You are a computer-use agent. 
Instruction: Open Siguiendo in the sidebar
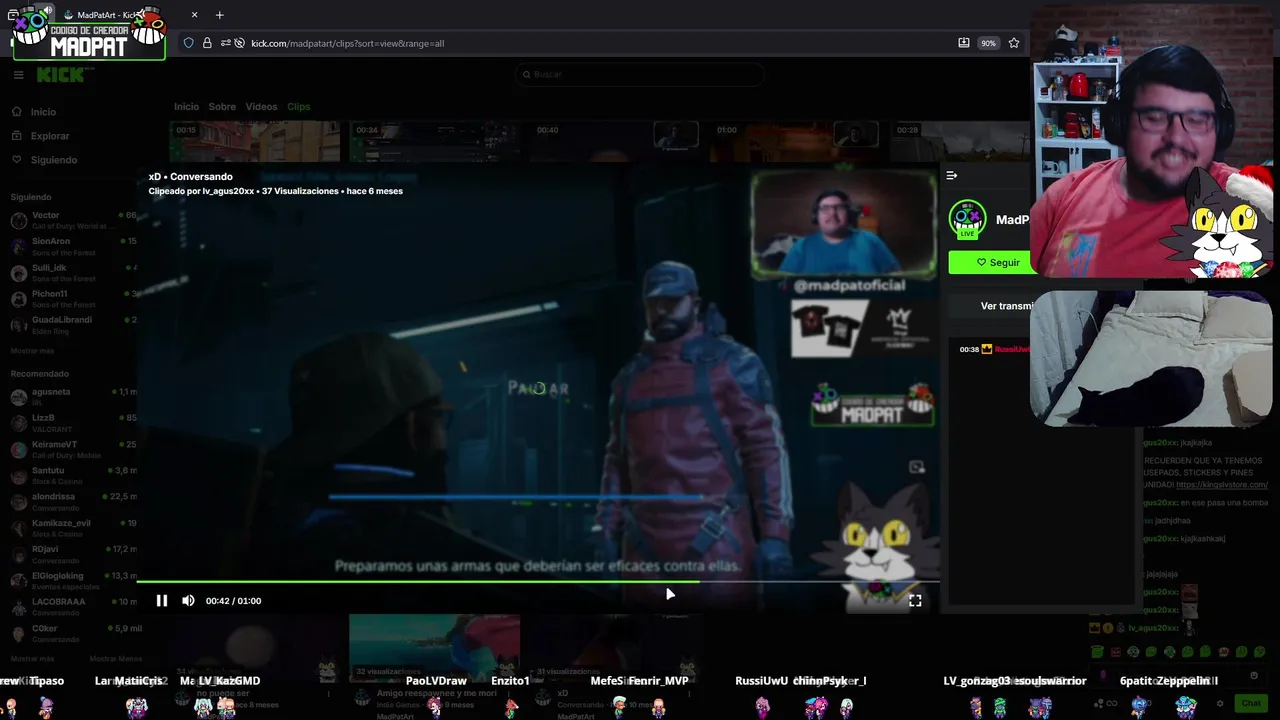[54, 160]
